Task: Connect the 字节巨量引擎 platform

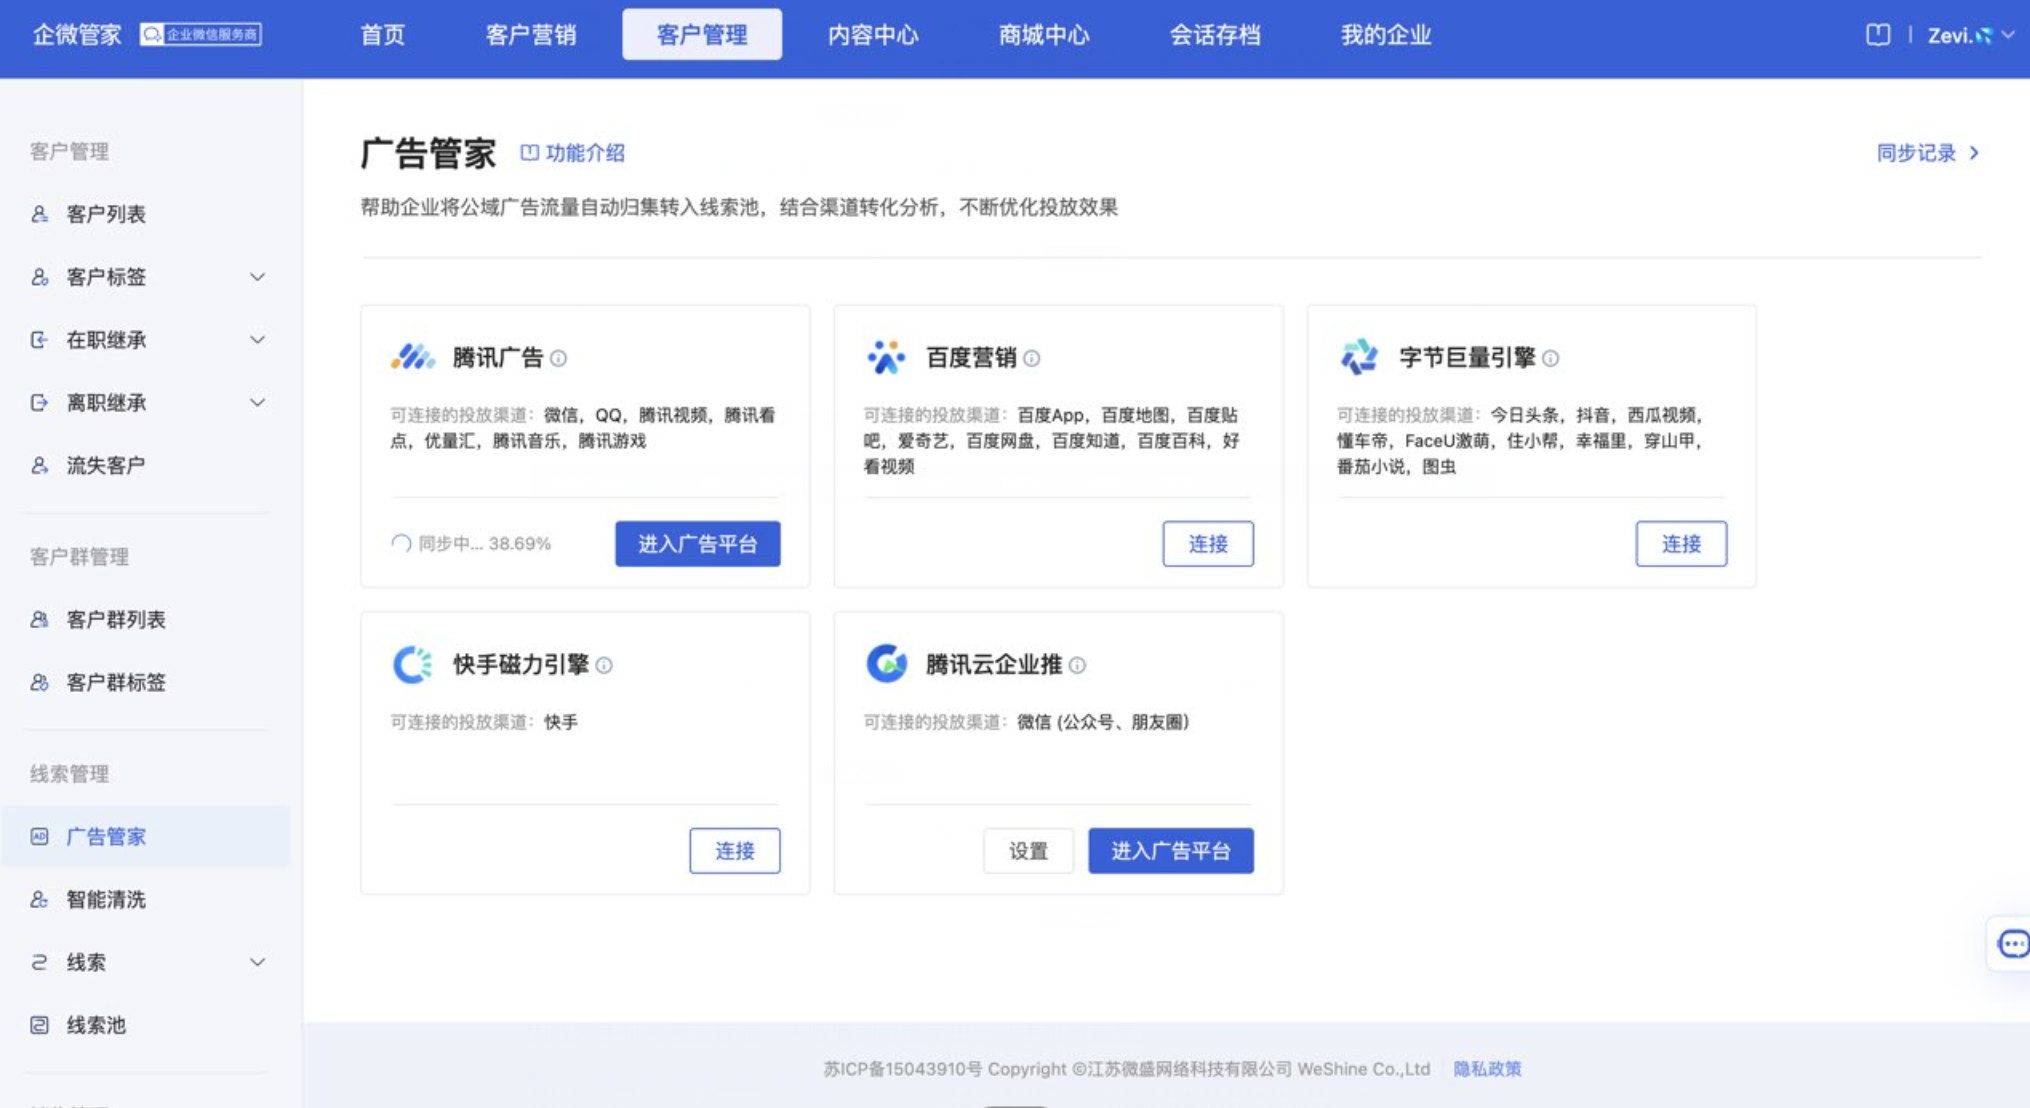Action: click(x=1681, y=544)
